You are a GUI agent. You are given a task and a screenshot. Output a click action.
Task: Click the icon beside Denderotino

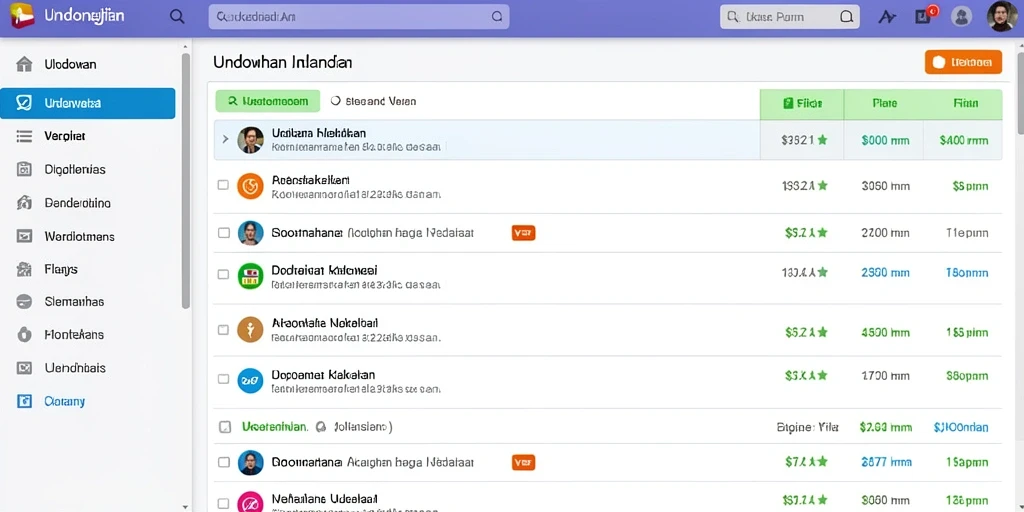tap(24, 202)
